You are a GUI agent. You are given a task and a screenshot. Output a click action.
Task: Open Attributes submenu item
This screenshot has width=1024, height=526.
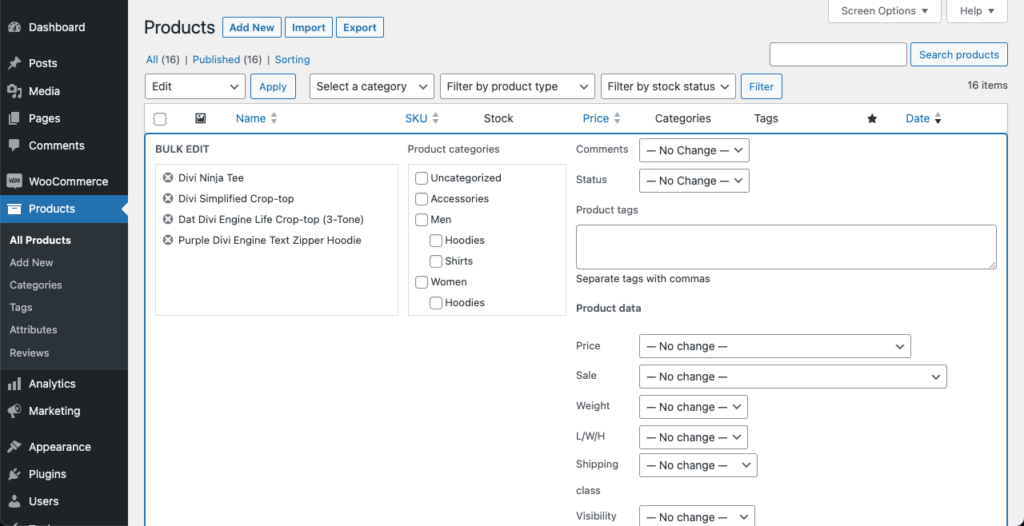click(33, 330)
